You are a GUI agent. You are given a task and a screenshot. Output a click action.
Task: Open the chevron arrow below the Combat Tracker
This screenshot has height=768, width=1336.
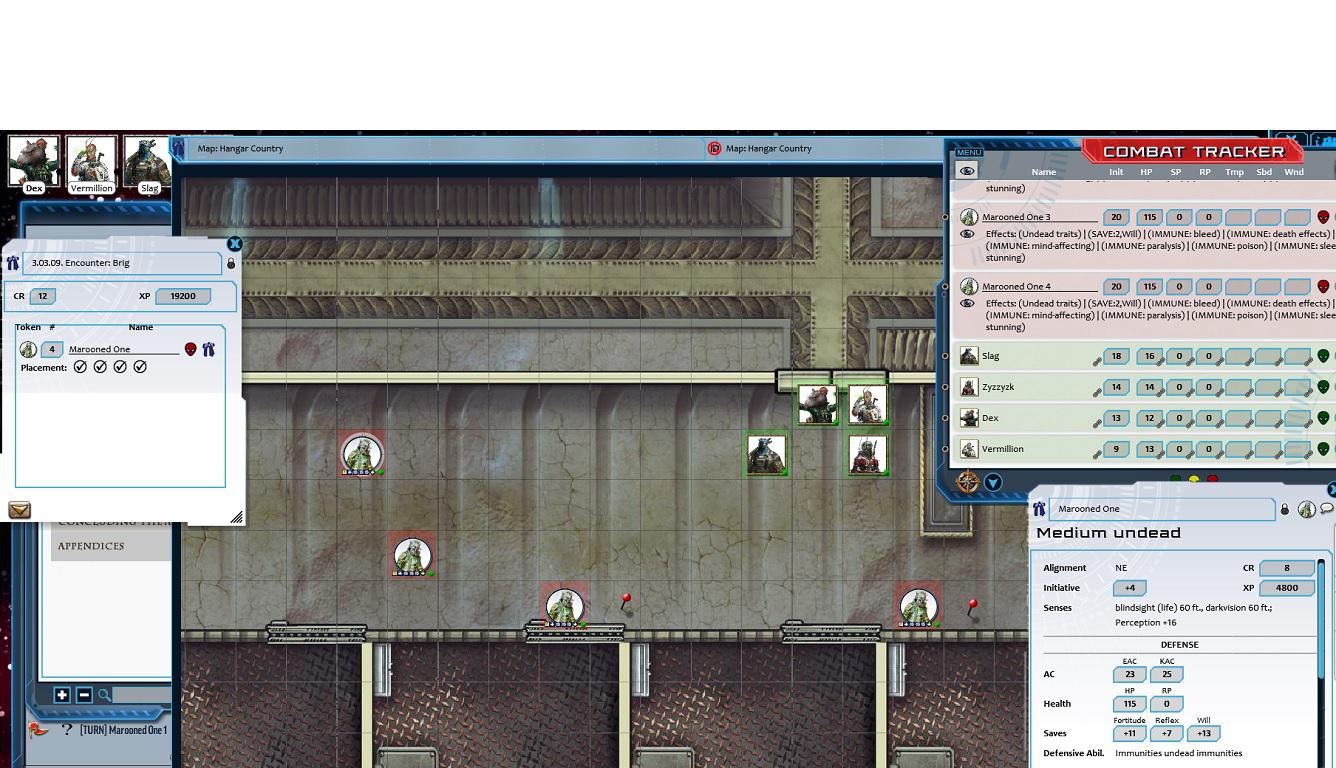993,481
